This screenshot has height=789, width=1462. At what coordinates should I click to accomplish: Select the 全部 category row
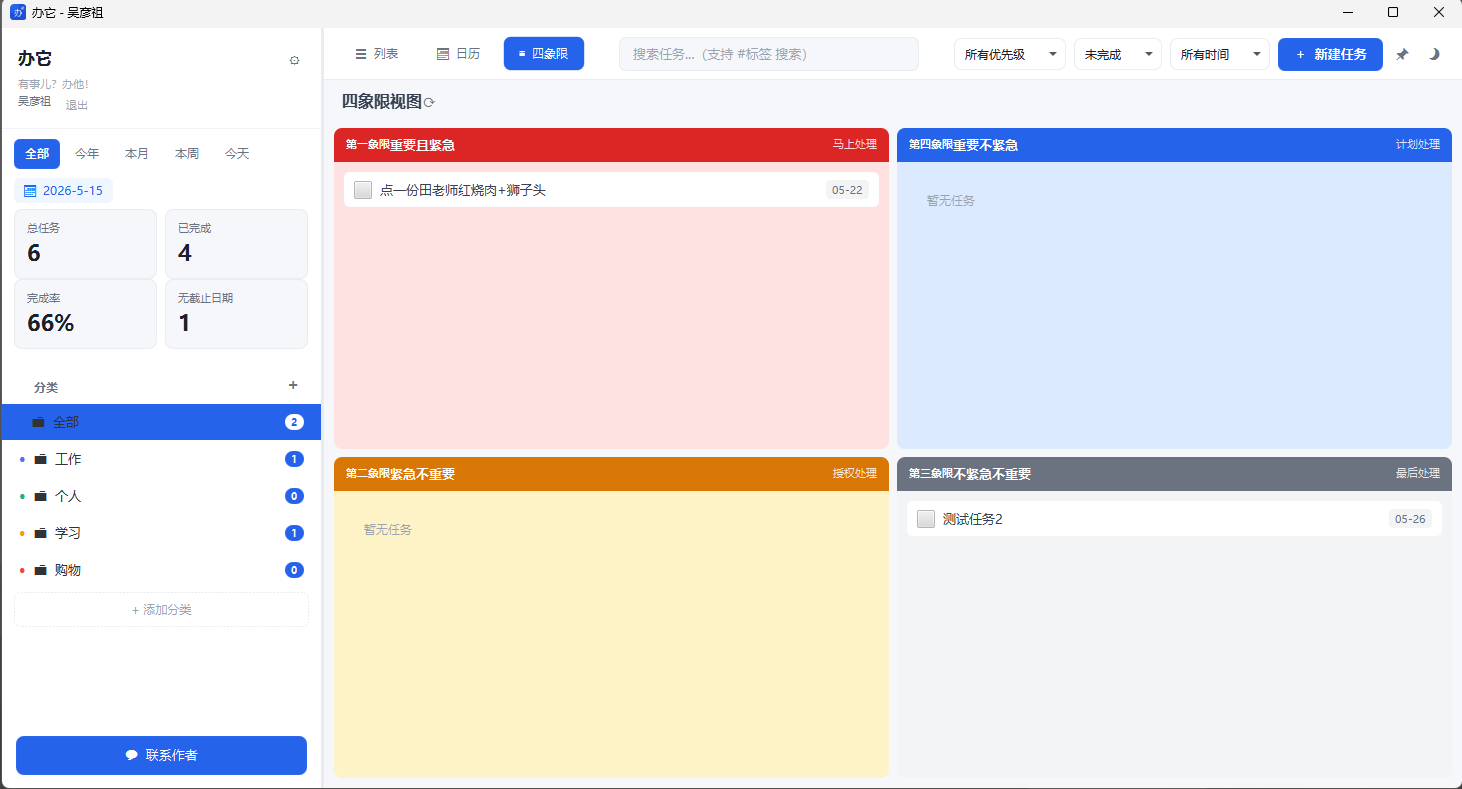pos(161,422)
